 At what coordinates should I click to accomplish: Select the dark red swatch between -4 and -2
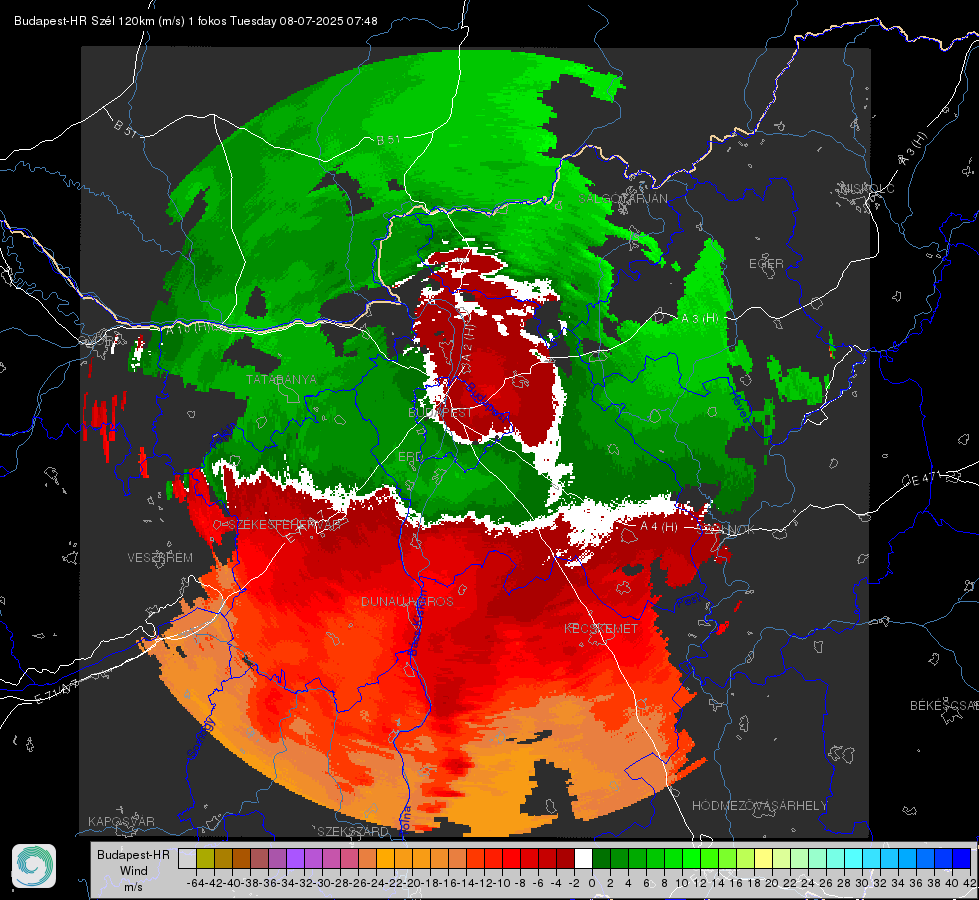[565, 858]
